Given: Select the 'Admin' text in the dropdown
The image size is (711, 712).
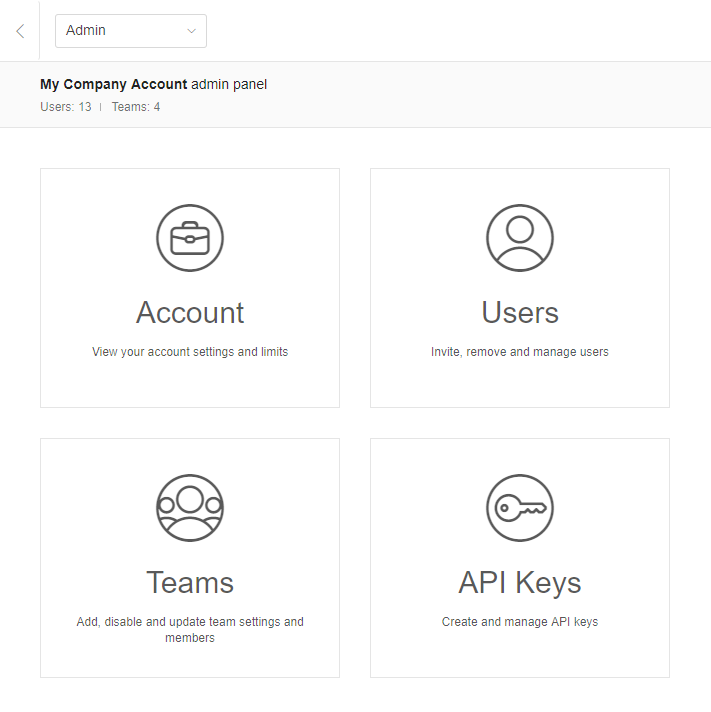Looking at the screenshot, I should tap(86, 31).
